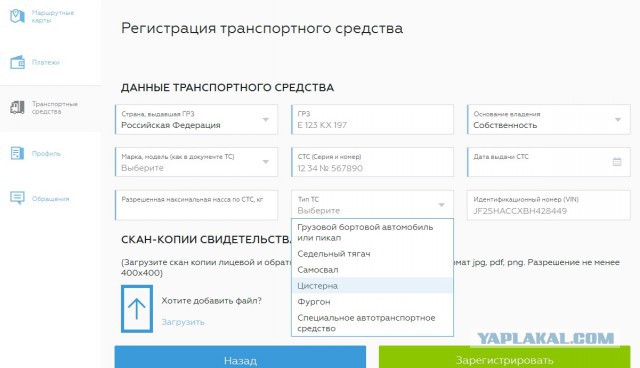Click the ГРЗ input field
Image resolution: width=640 pixels, height=368 pixels.
372,120
